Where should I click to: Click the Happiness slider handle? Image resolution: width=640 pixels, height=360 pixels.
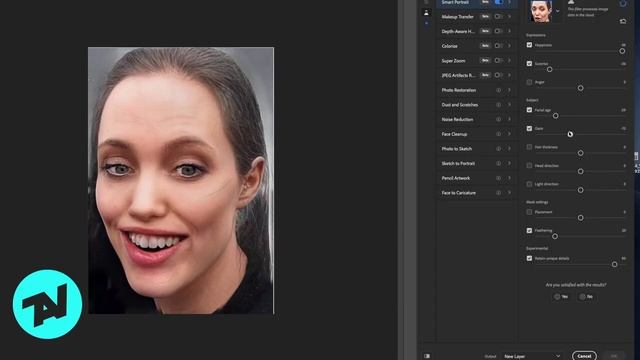coord(622,51)
